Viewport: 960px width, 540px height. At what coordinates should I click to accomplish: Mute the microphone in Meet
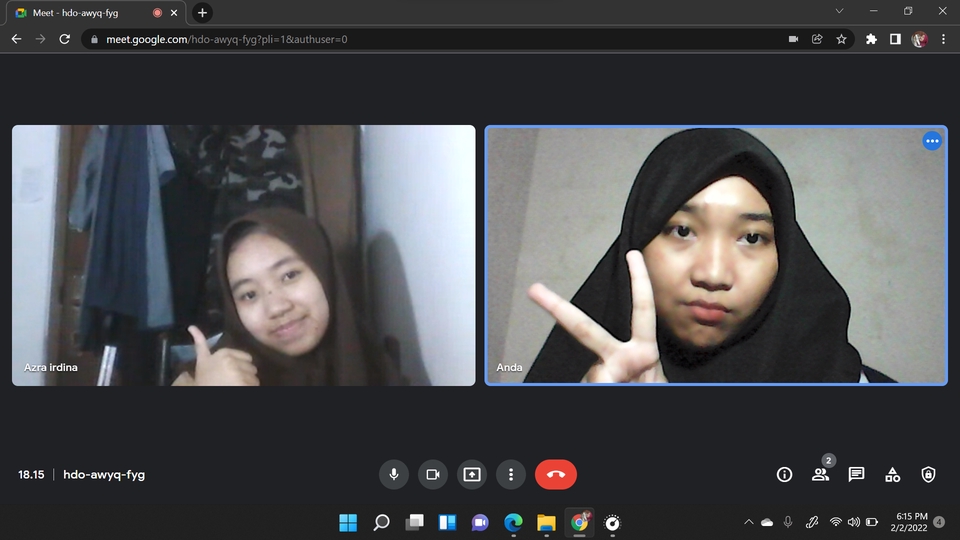point(394,474)
